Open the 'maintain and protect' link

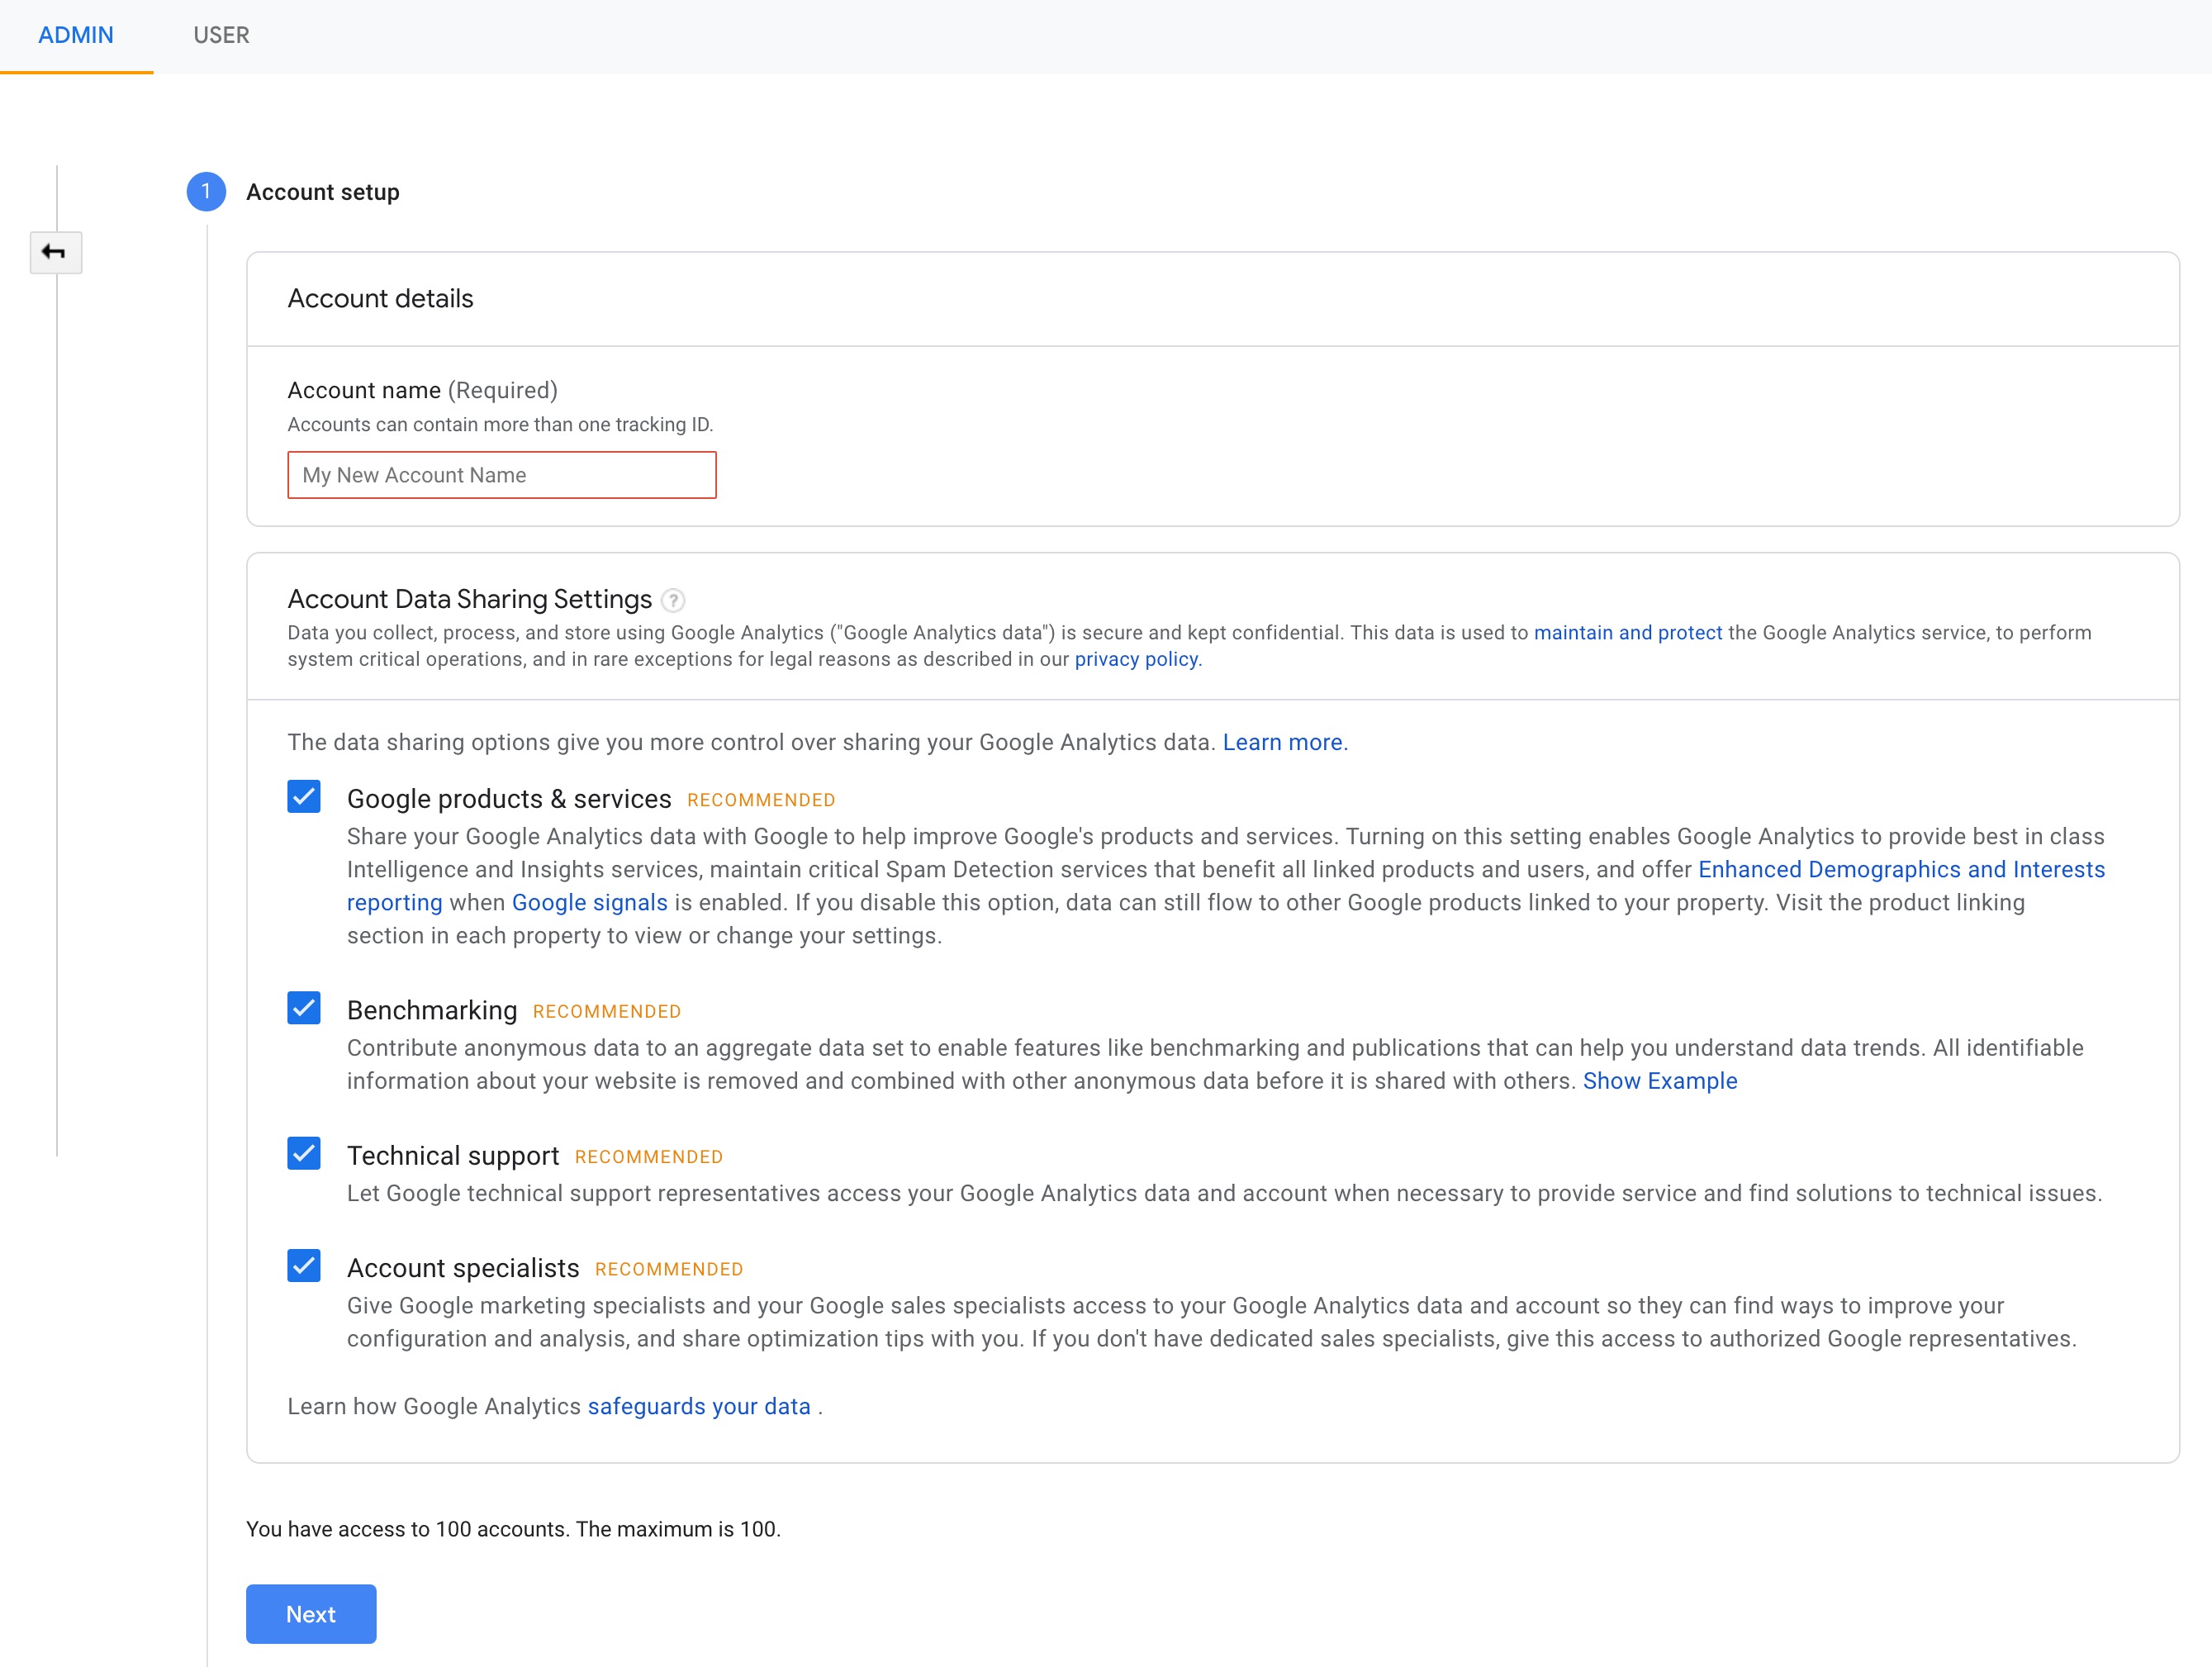point(1627,633)
